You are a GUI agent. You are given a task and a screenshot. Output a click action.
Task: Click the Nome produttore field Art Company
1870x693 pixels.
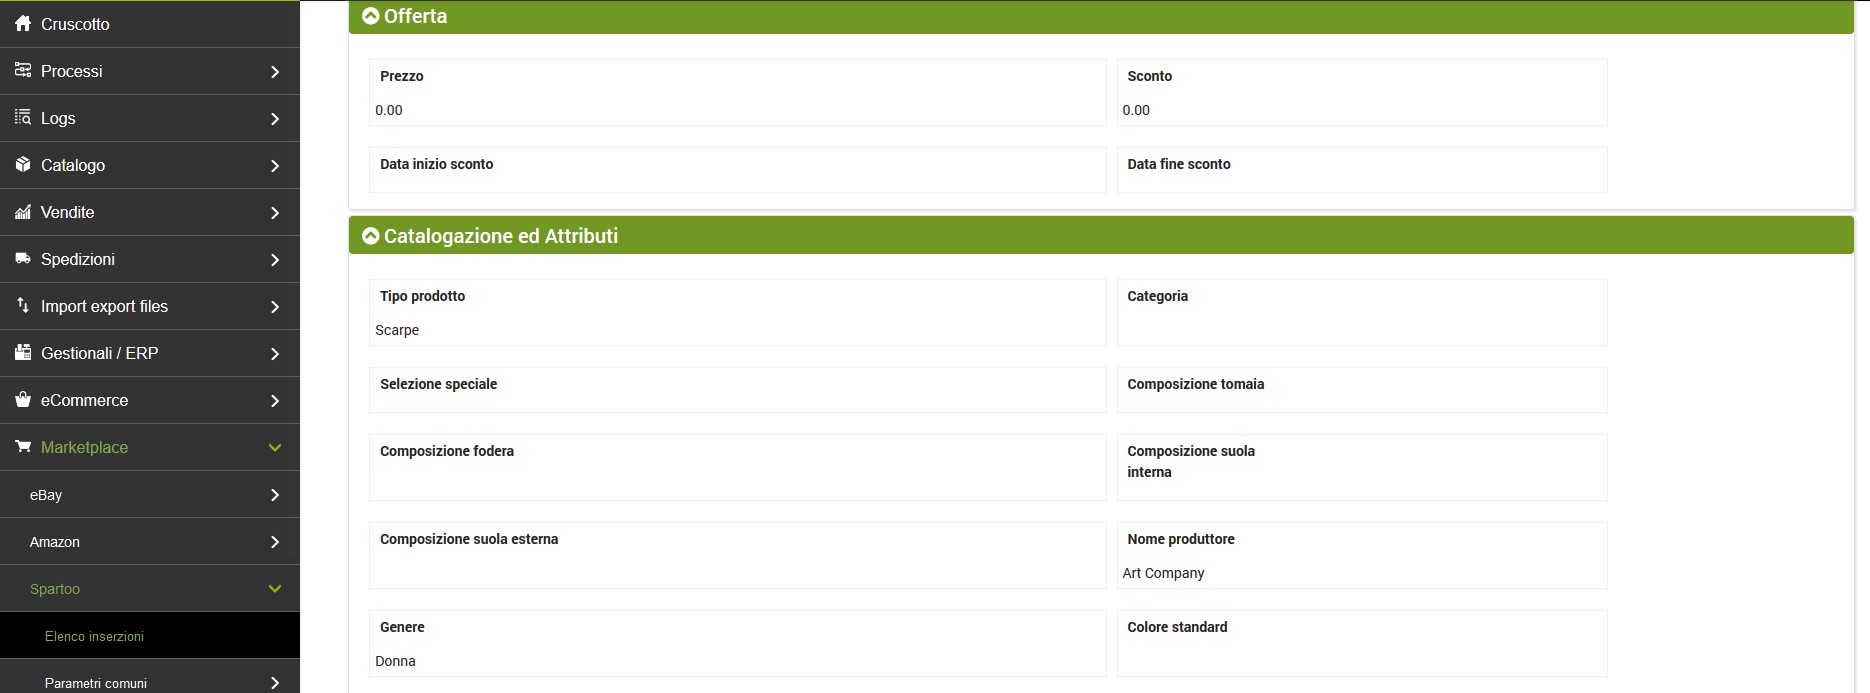click(1163, 573)
